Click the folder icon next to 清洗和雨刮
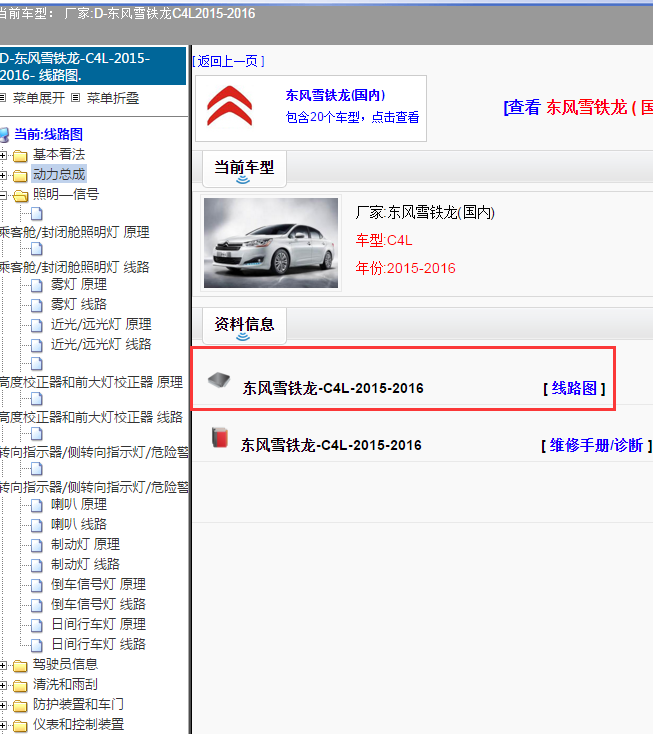 pos(20,685)
